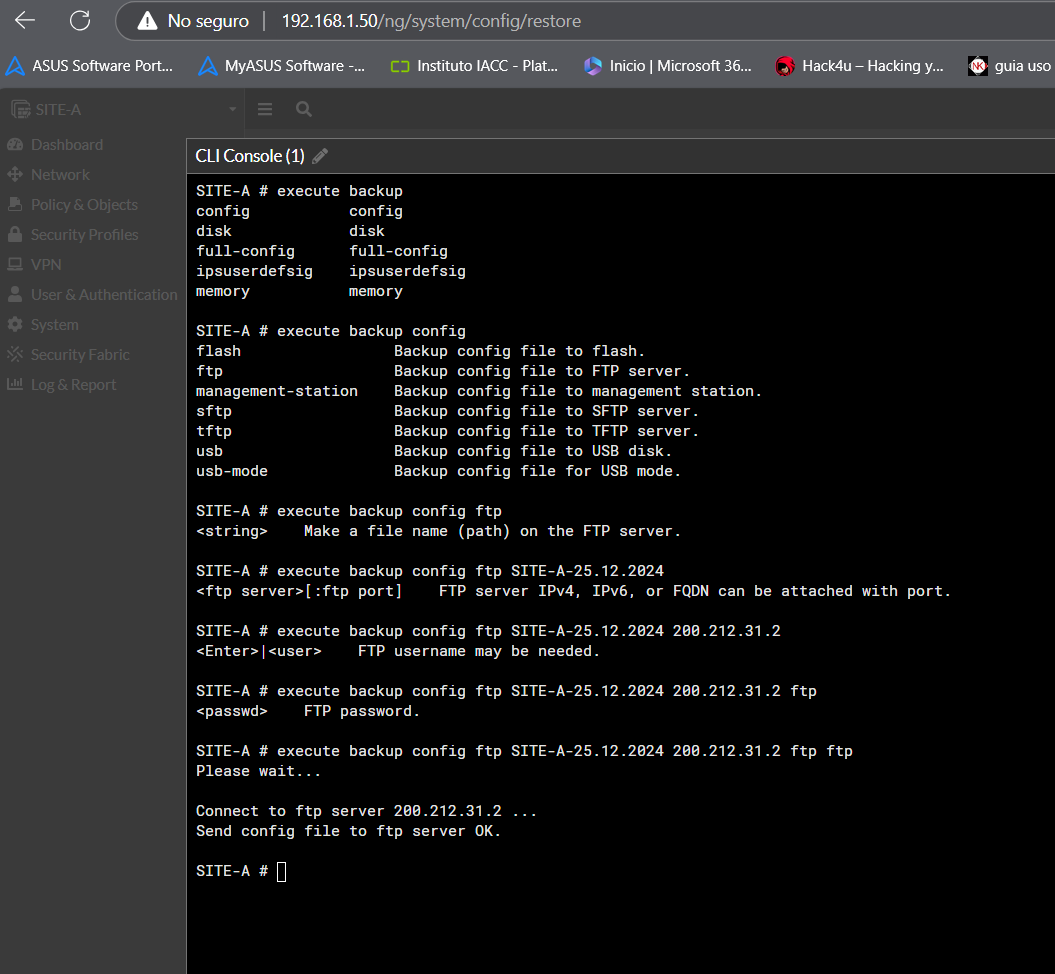
Task: Expand Policy & Objects sidebar section
Action: click(84, 205)
